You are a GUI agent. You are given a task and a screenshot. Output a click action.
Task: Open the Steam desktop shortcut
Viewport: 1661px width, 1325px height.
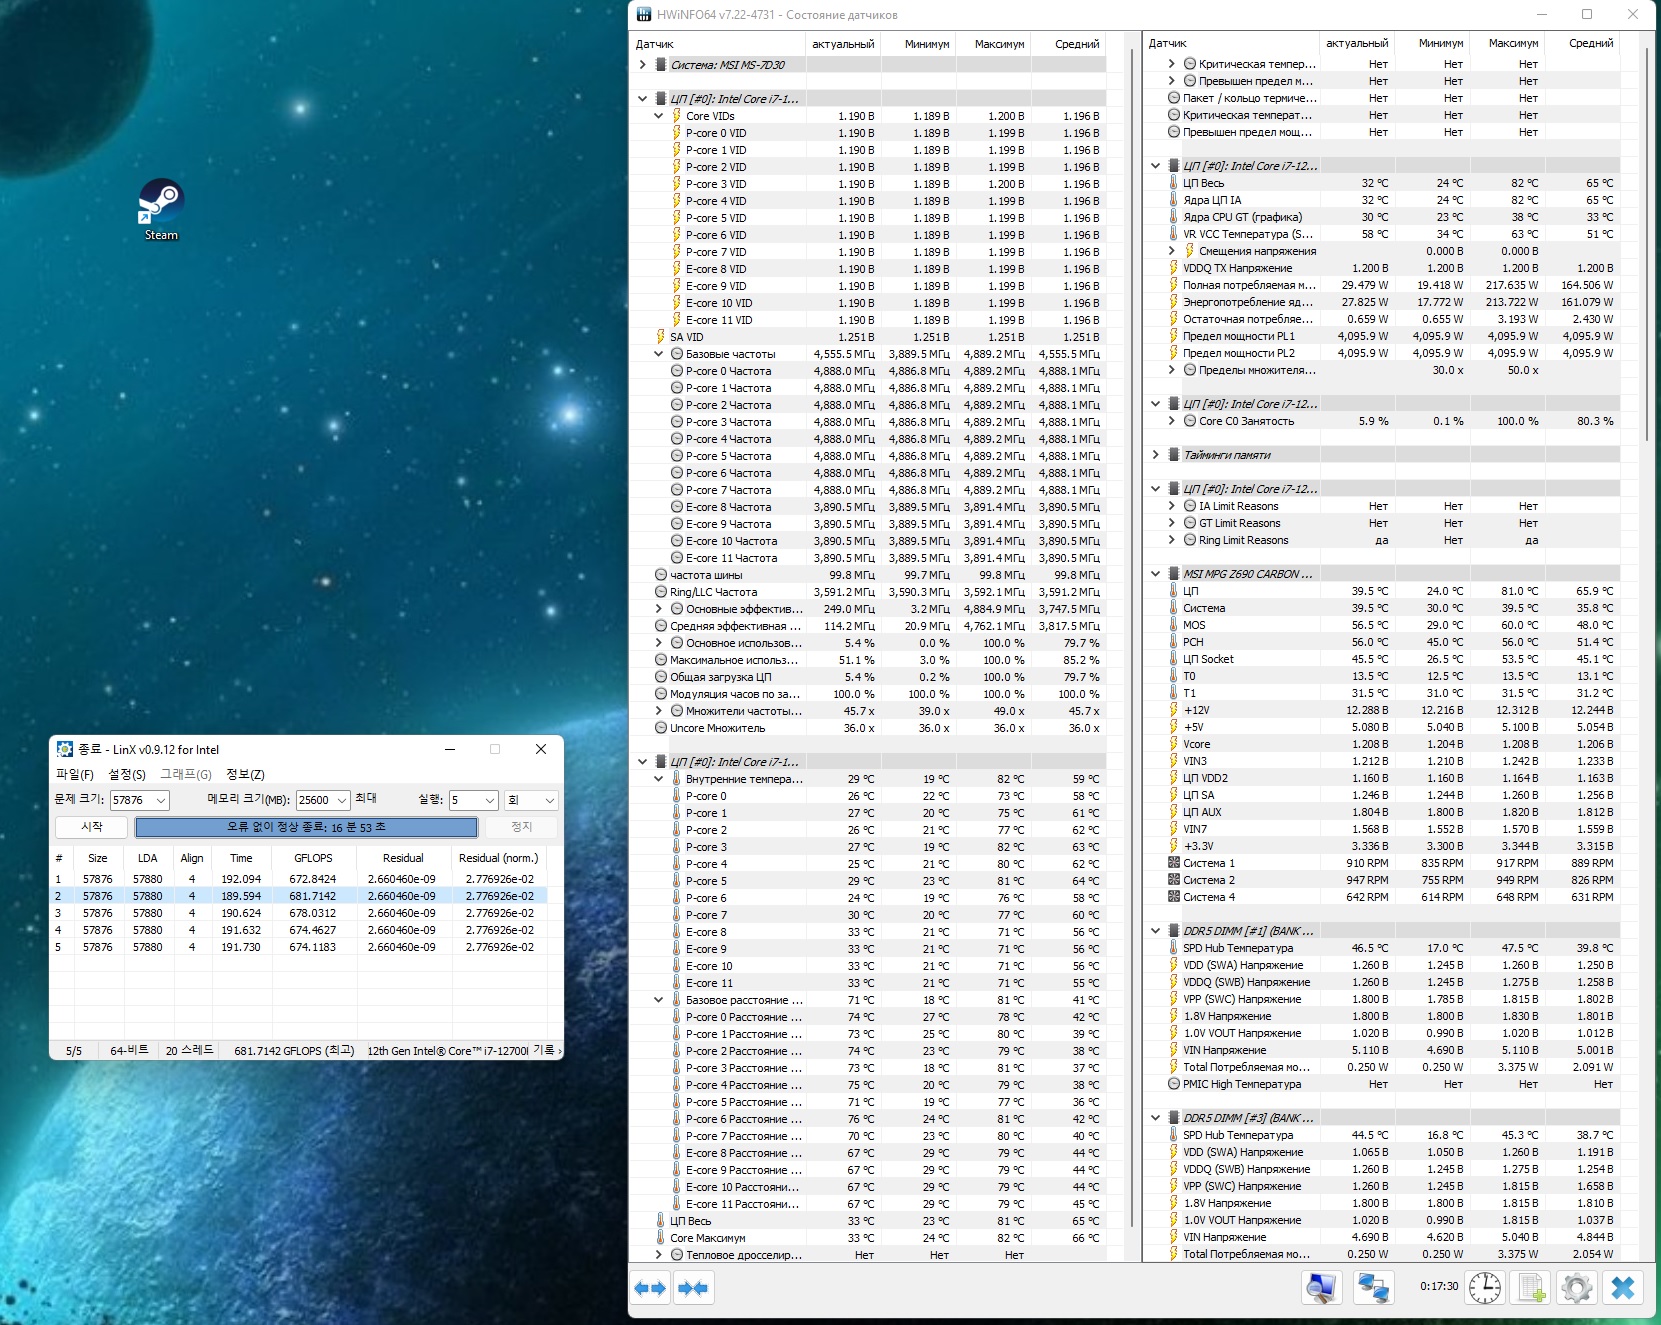(x=160, y=209)
